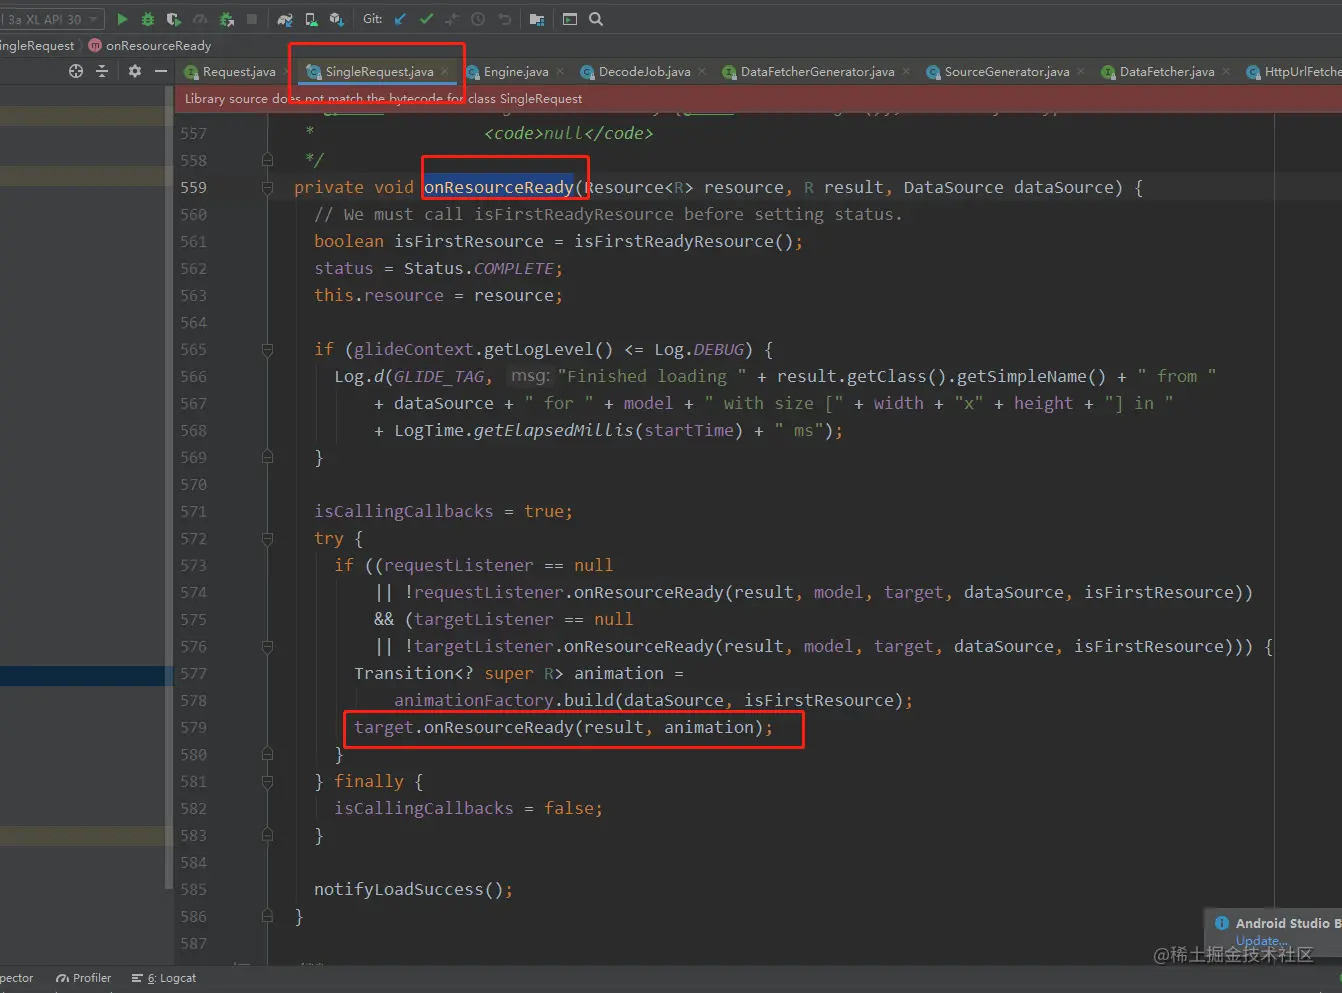Screen dimensions: 1342x993
Task: Click project panel vertical scrollbar
Action: [x=168, y=488]
